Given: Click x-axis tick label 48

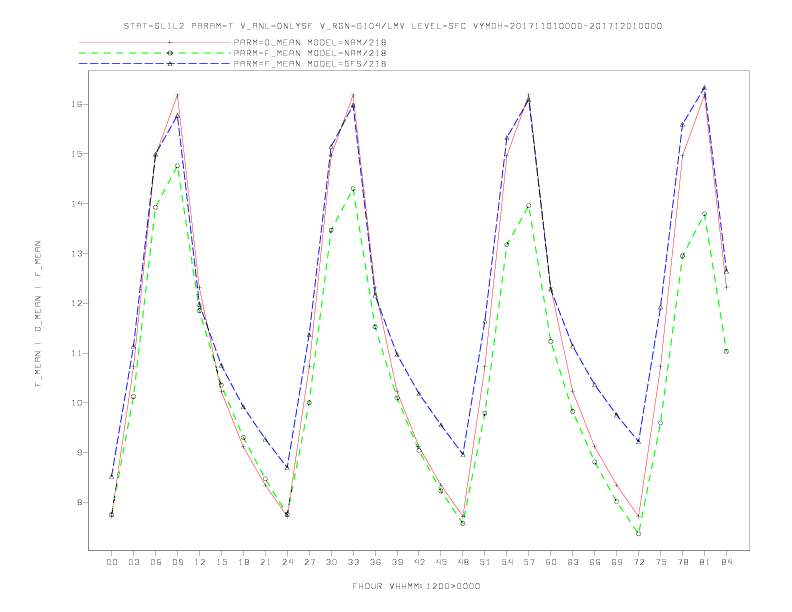Looking at the screenshot, I should [463, 562].
